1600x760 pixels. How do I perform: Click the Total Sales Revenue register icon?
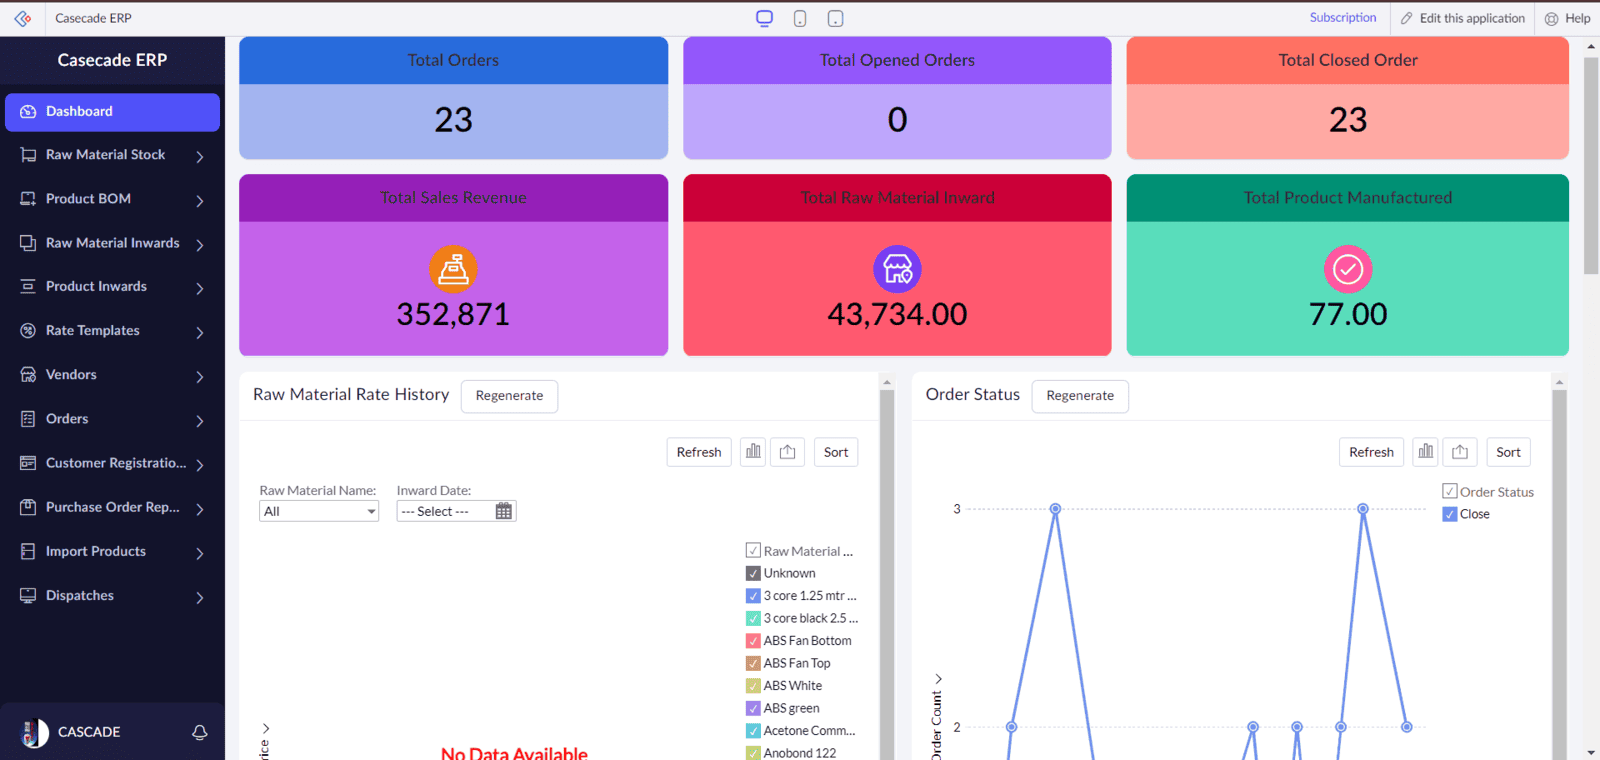pyautogui.click(x=453, y=269)
